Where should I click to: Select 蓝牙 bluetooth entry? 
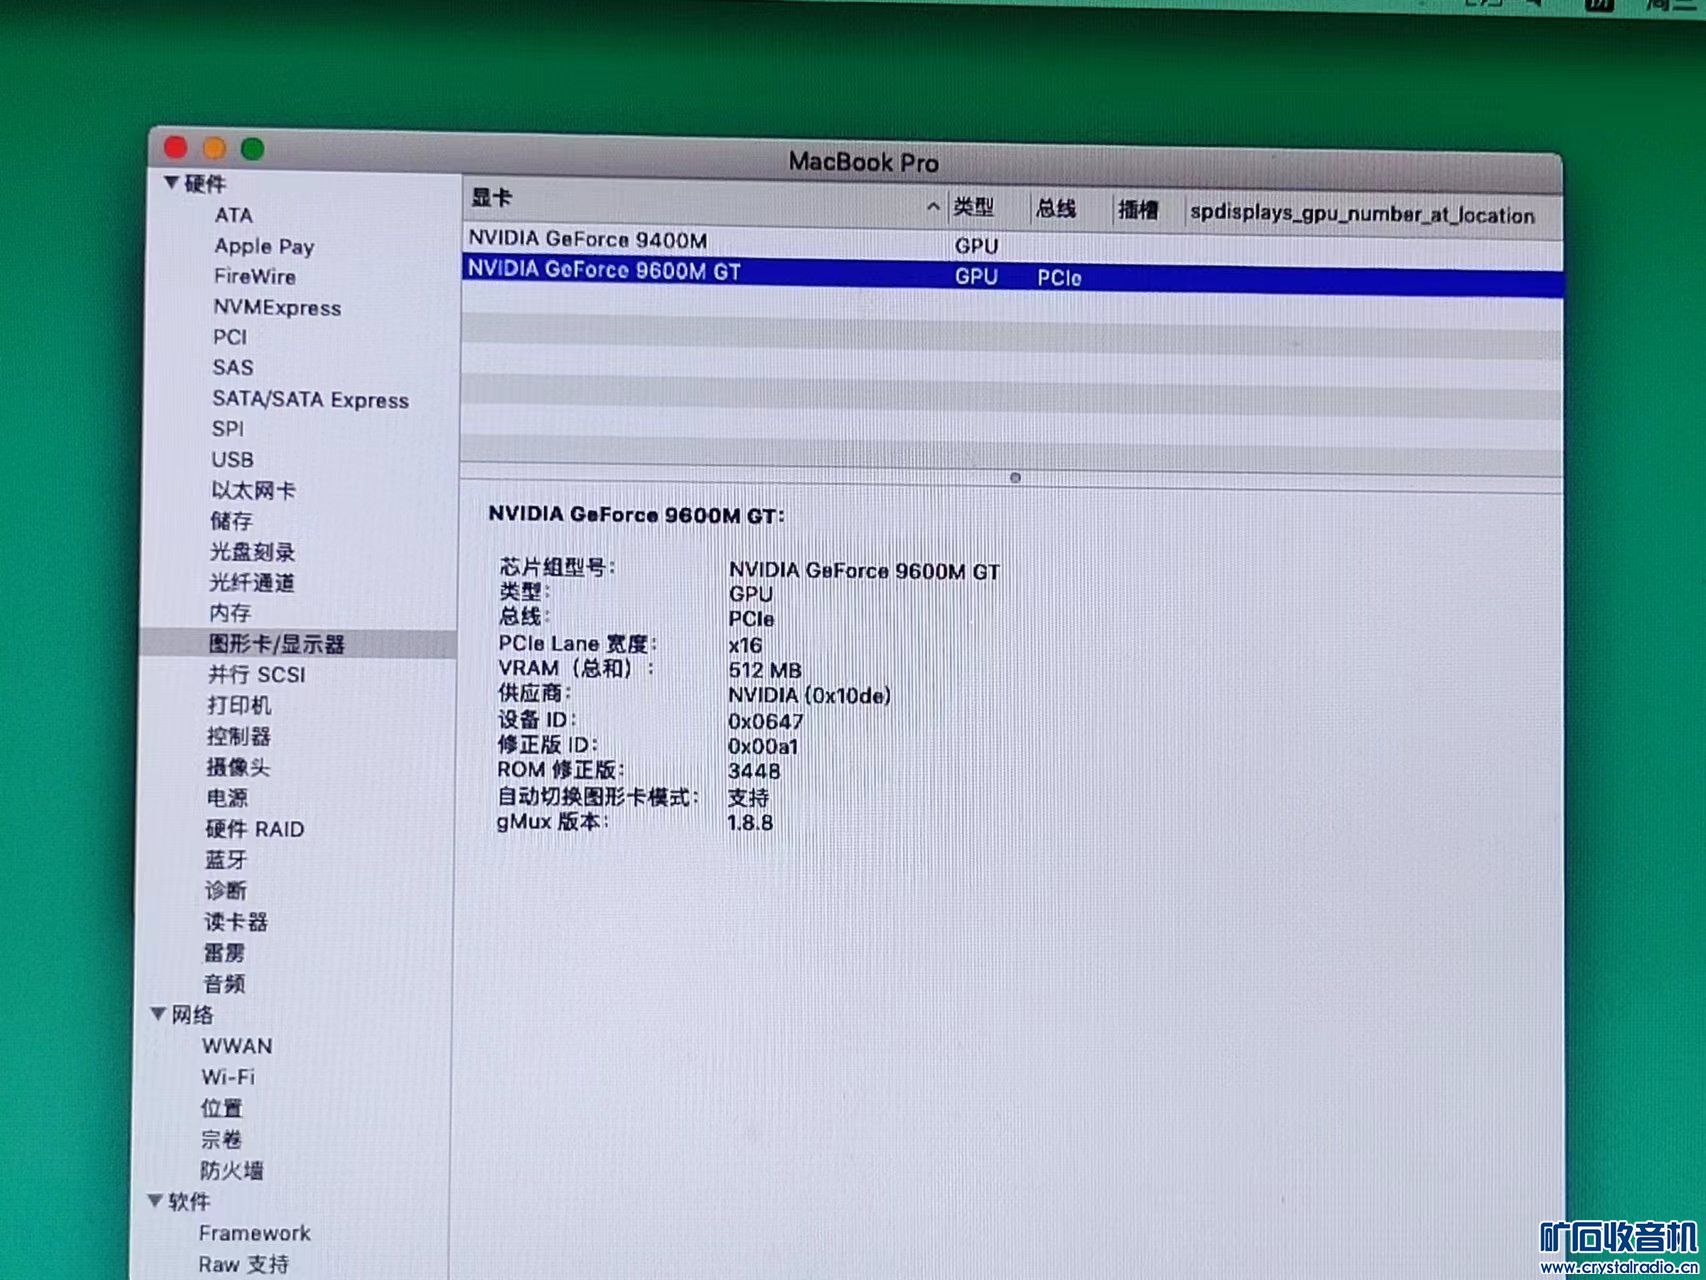225,860
